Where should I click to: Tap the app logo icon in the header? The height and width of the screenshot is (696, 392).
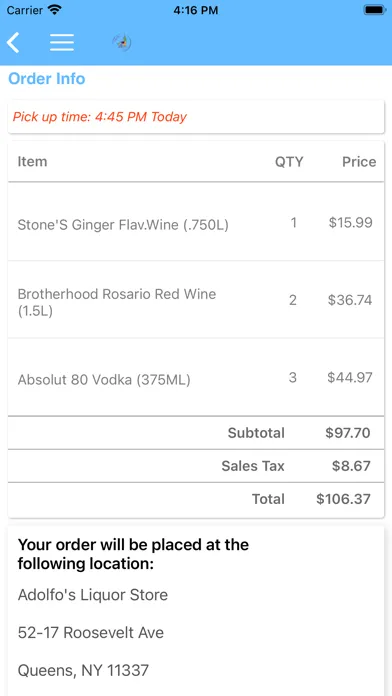pos(122,43)
